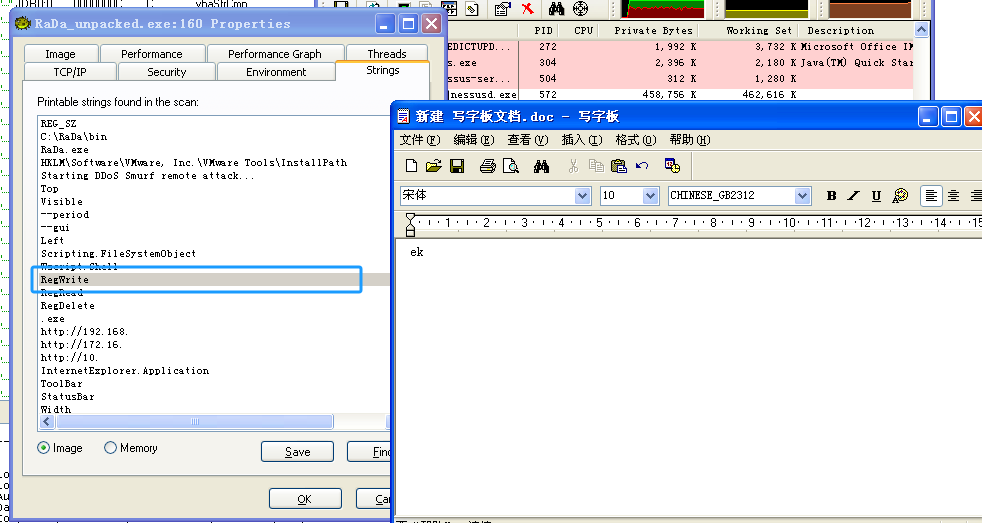Click the RaDa Properties title bar icon
The width and height of the screenshot is (982, 523).
[x=23, y=24]
